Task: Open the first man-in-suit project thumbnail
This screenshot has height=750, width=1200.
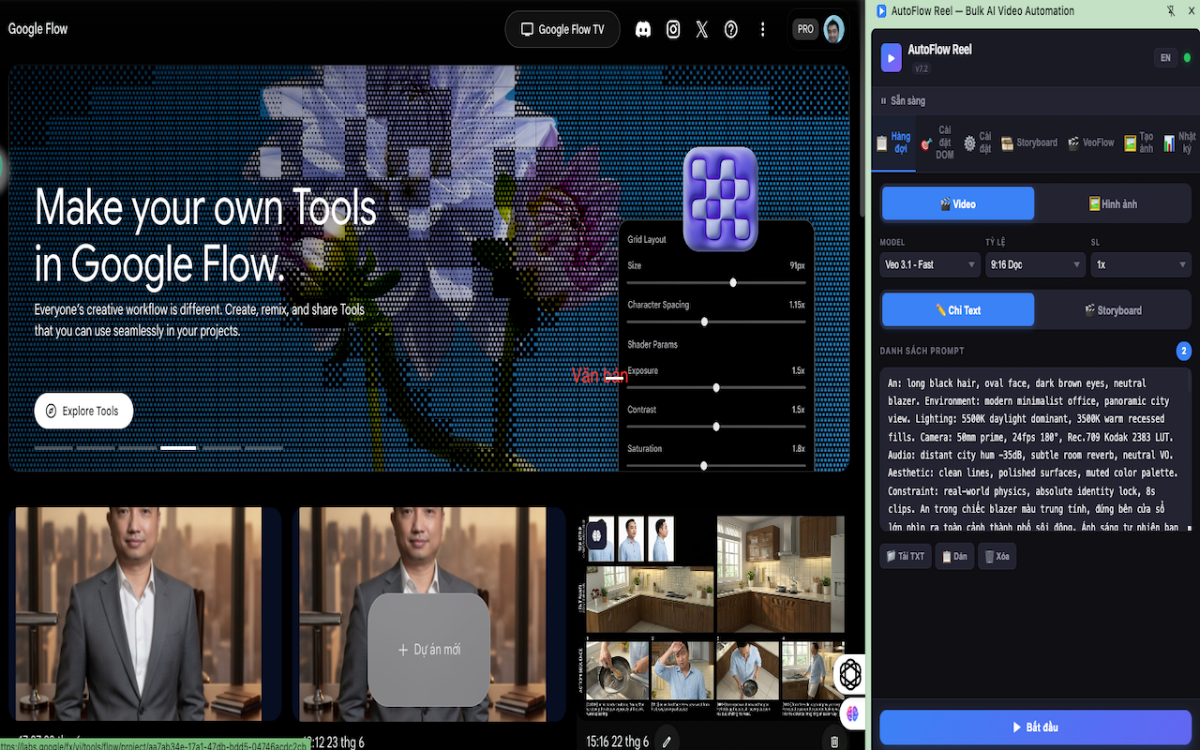Action: 136,614
